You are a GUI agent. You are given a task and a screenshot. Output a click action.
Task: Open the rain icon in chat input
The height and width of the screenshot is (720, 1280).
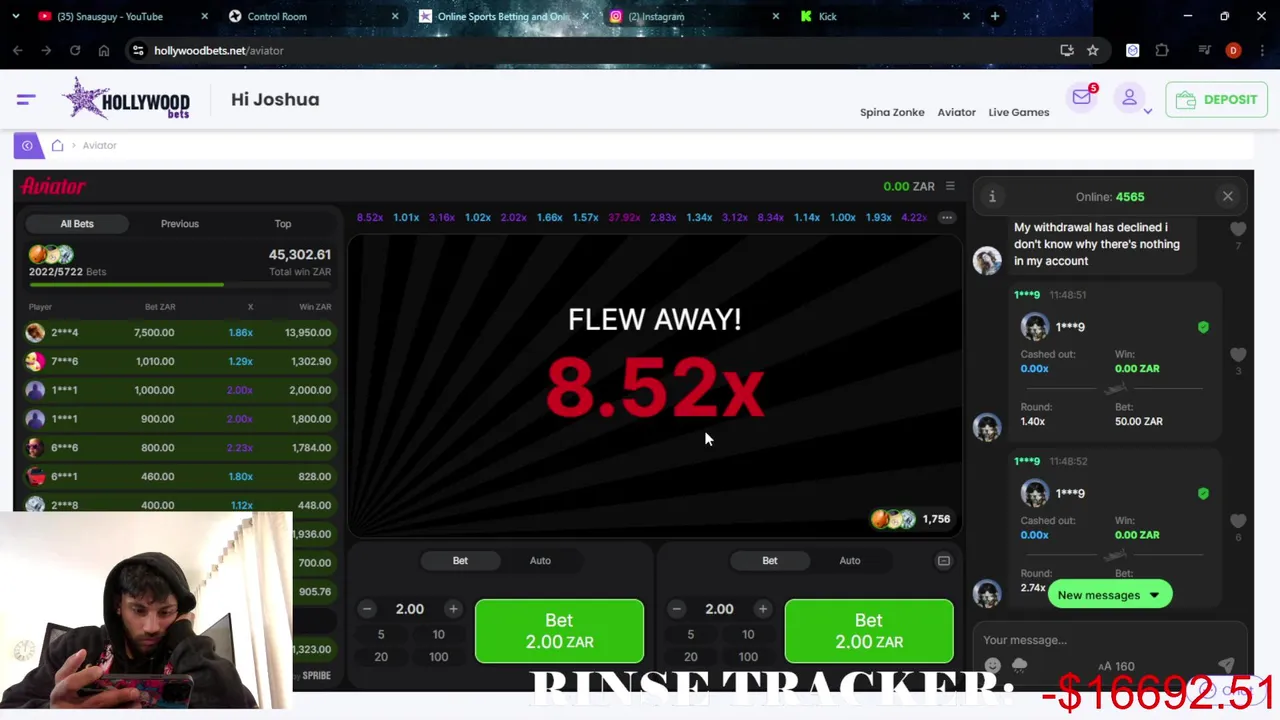pyautogui.click(x=1020, y=666)
